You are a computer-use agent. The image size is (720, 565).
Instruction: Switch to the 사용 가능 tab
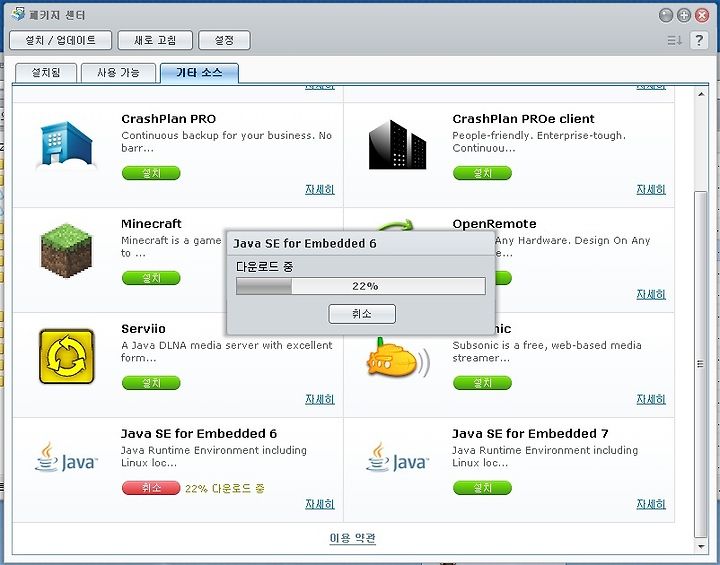click(118, 73)
